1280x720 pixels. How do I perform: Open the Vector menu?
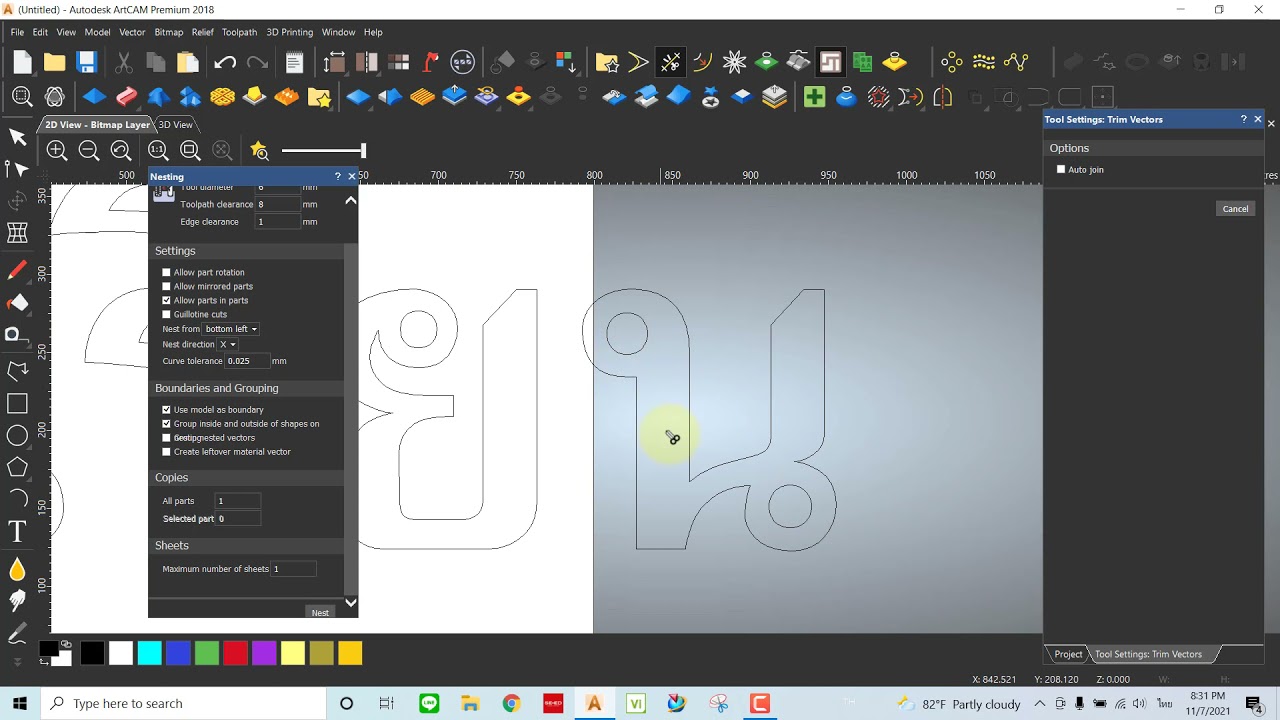point(132,32)
